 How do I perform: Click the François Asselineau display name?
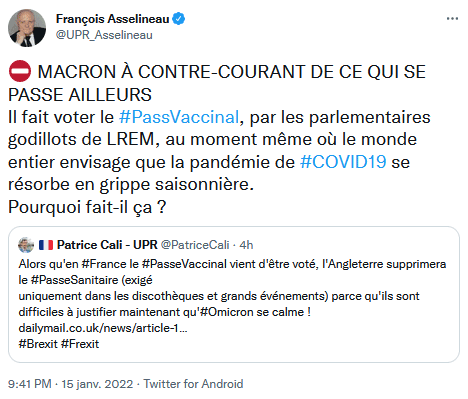click(113, 19)
